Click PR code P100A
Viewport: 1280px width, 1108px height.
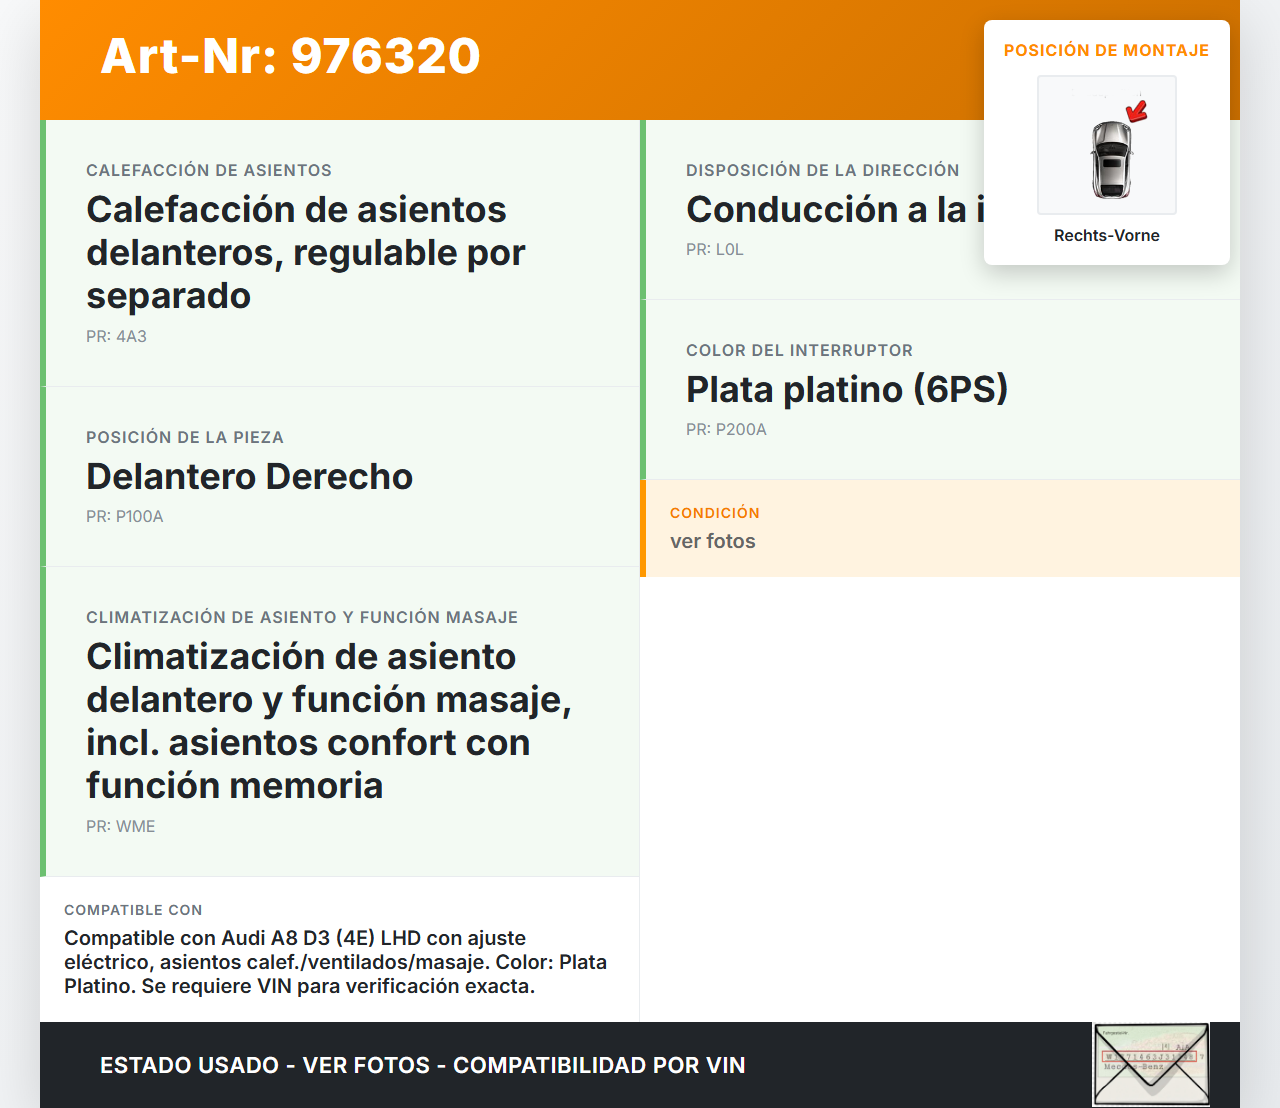pos(124,517)
